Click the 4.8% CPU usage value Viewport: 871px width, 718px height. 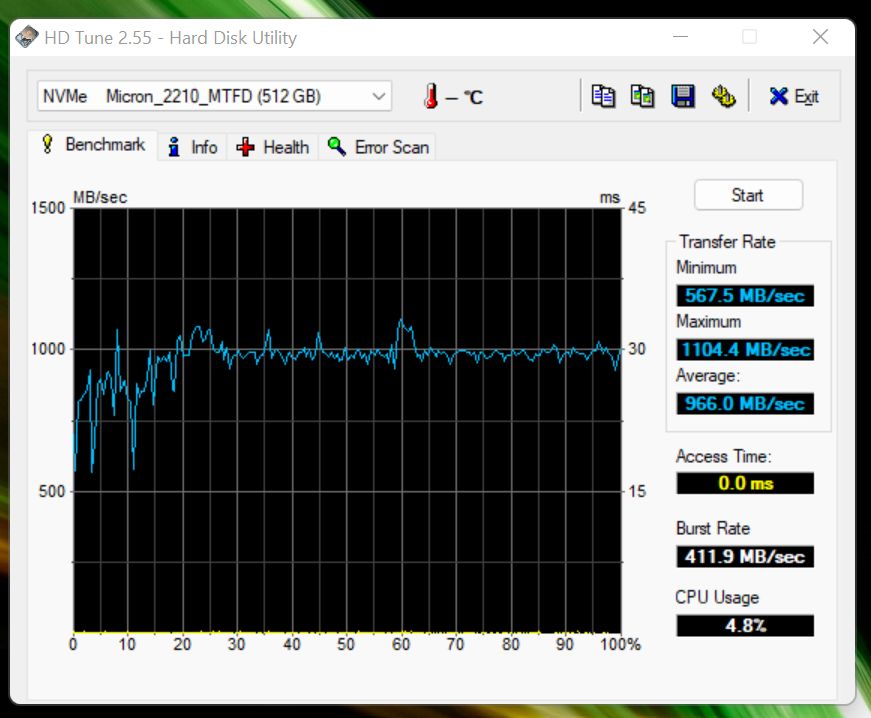point(745,625)
